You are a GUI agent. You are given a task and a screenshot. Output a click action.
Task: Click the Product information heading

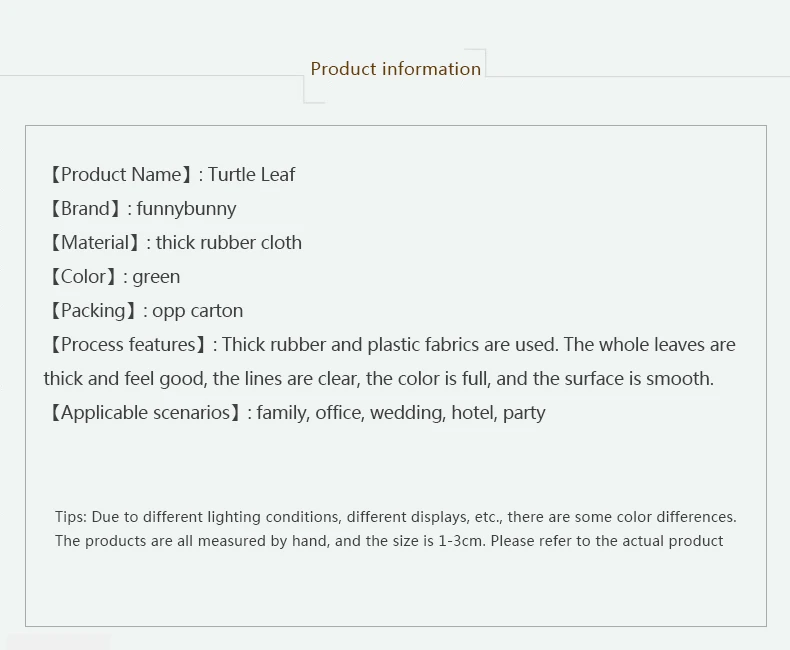pyautogui.click(x=396, y=69)
